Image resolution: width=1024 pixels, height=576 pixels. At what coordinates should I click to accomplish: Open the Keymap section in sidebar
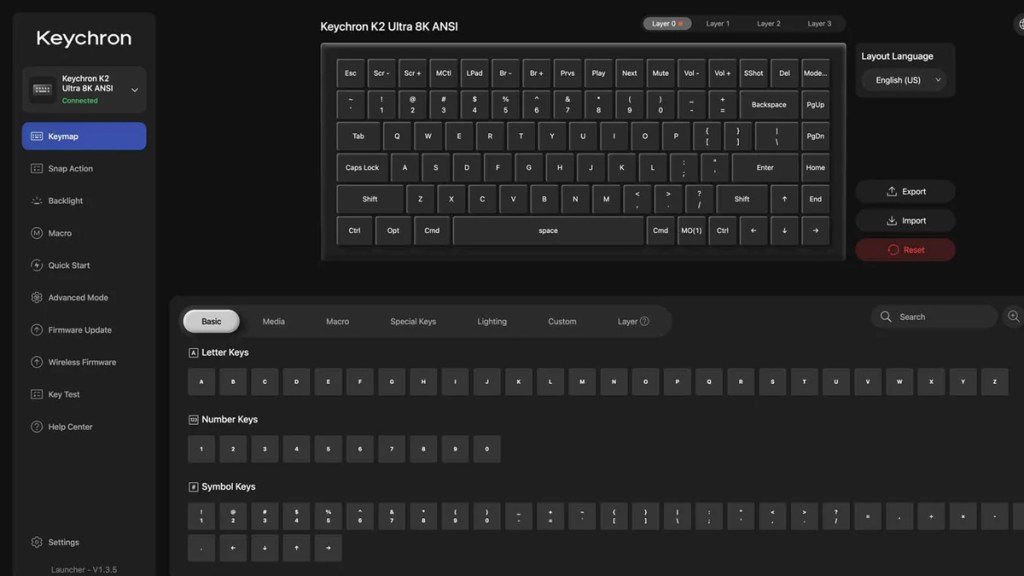[84, 136]
